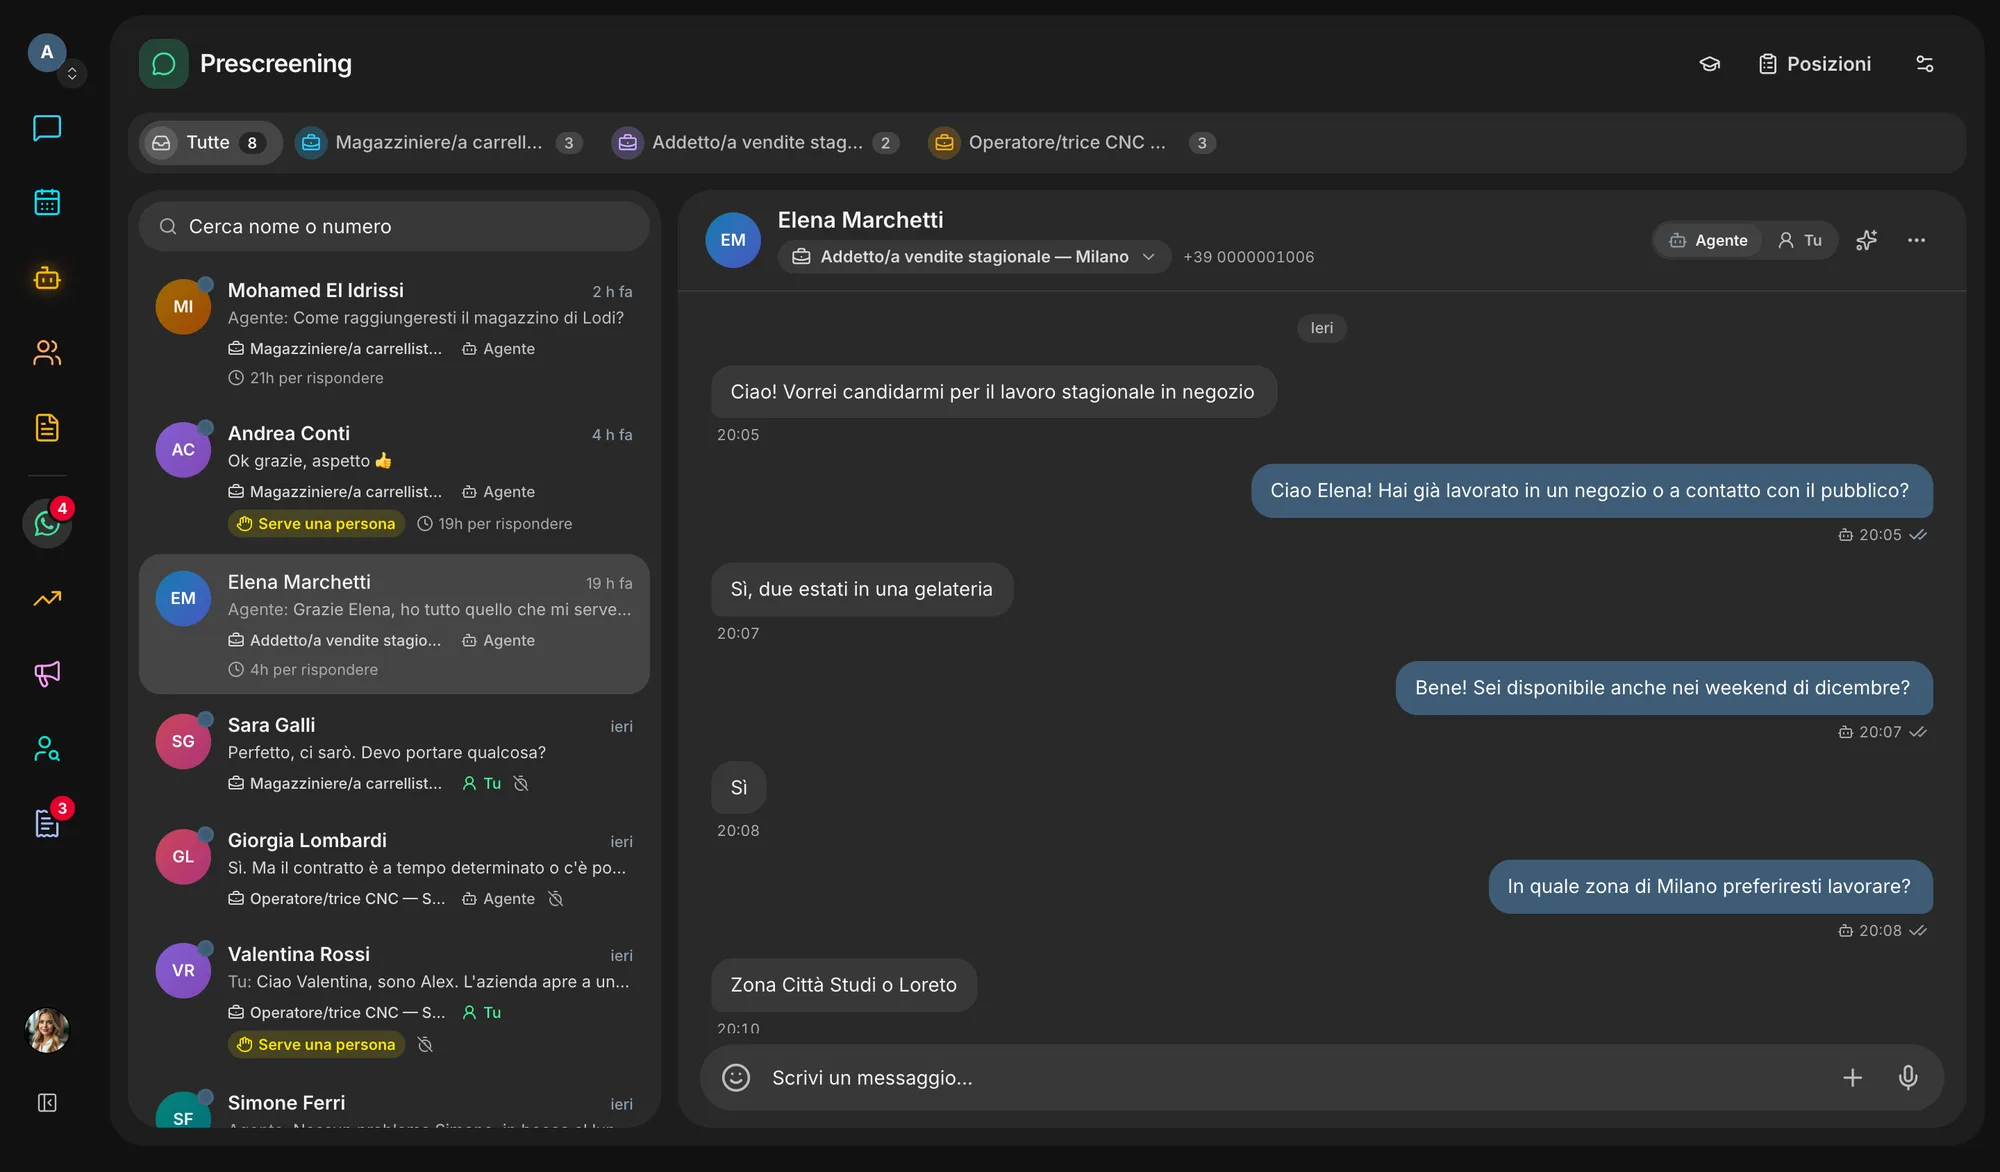Click Serve una persona badge on Valentina Rossi
This screenshot has height=1172, width=2000.
(x=316, y=1045)
